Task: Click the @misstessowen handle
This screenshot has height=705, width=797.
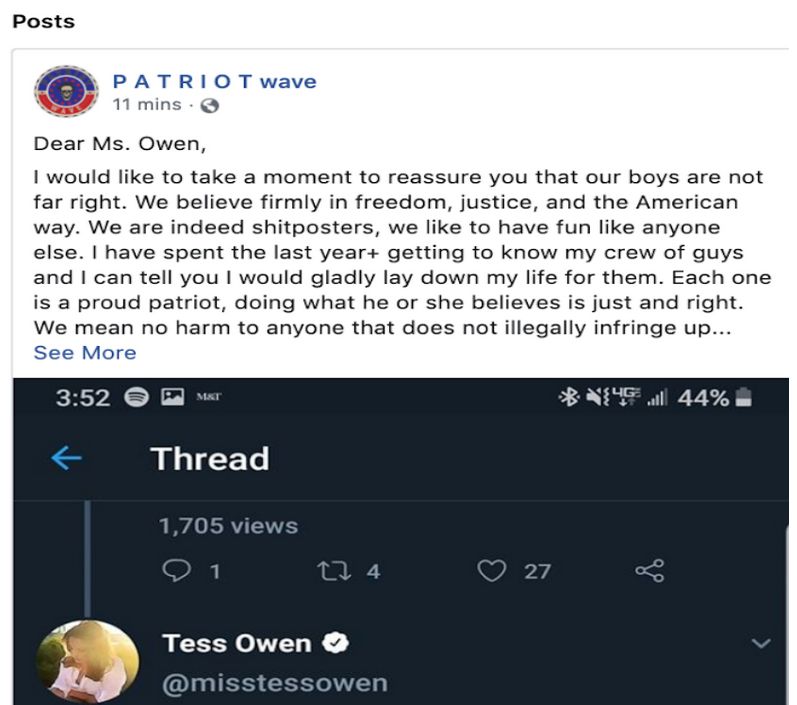Action: pos(275,683)
